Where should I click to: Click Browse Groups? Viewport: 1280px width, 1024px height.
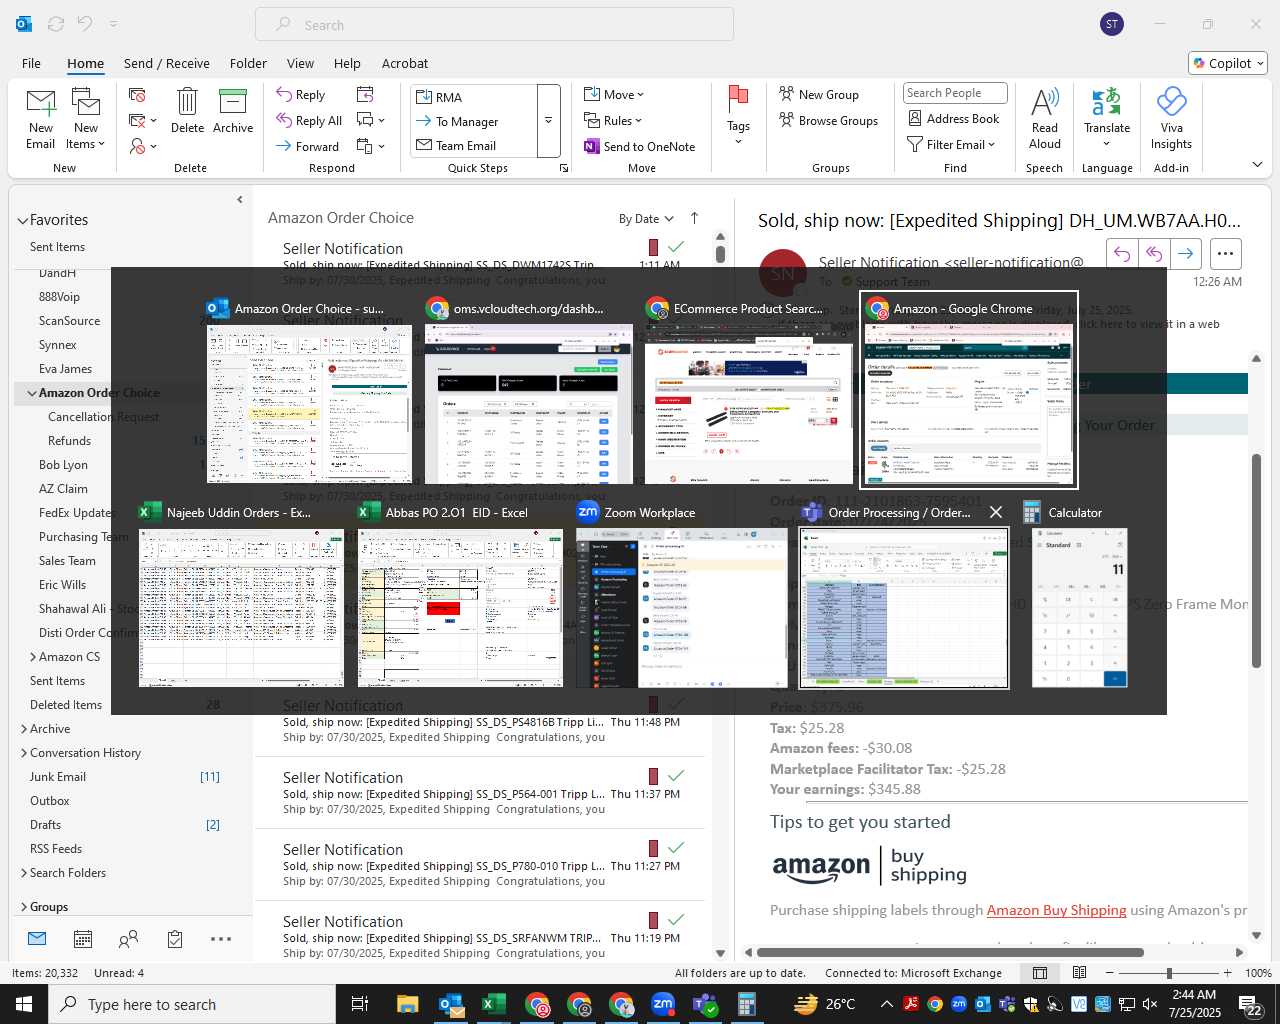pyautogui.click(x=829, y=120)
